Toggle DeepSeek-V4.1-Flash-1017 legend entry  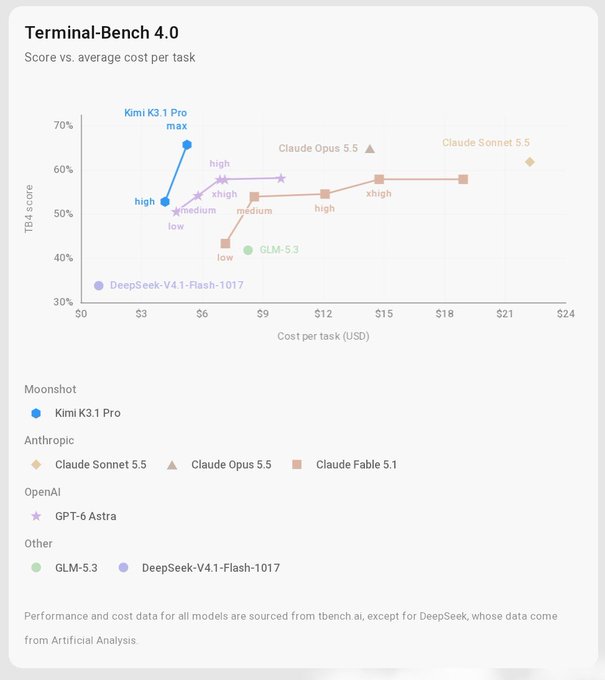(199, 568)
